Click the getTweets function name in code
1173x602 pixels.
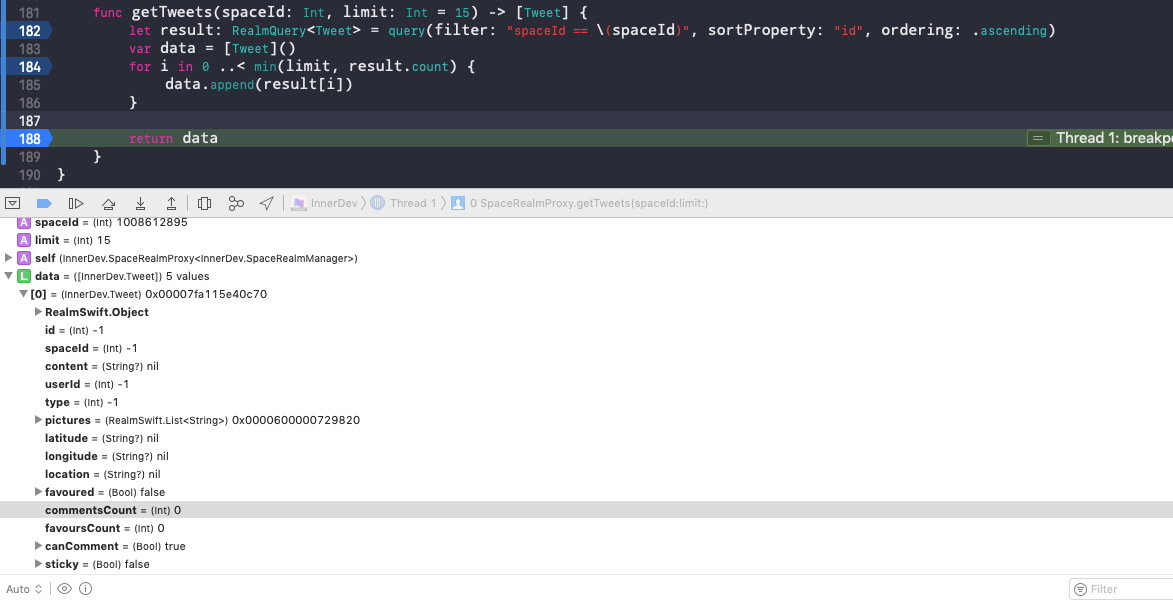[x=173, y=13]
